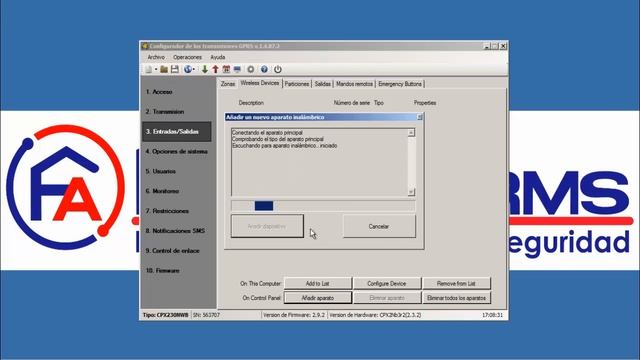640x360 pixels.
Task: Click the power restart toolbar icon
Action: tap(278, 69)
